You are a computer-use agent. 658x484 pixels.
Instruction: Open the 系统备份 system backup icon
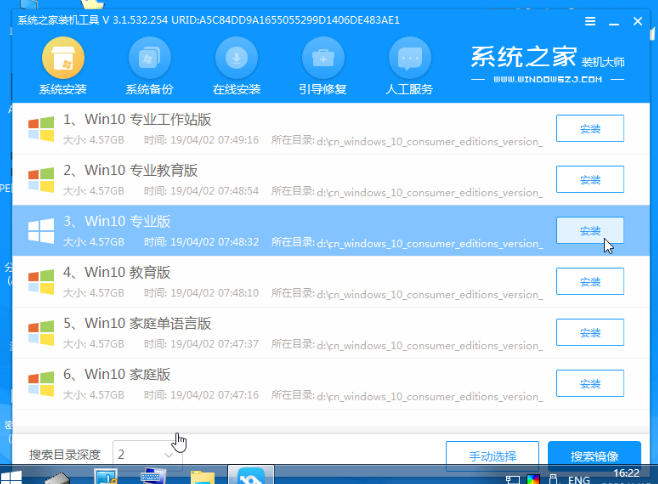pyautogui.click(x=150, y=58)
